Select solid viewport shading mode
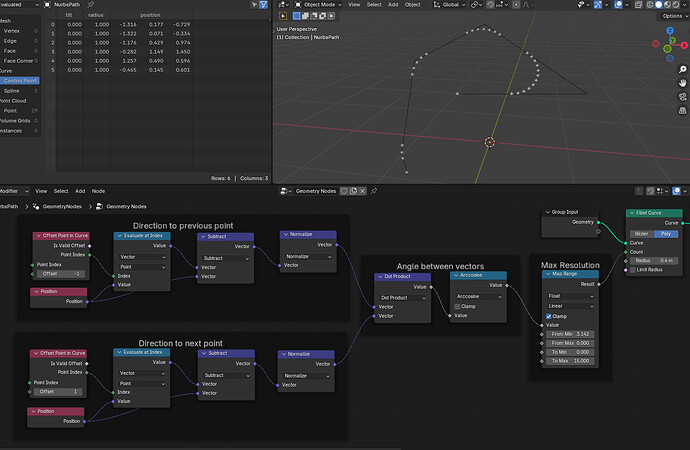This screenshot has height=450, width=690. coord(659,4)
